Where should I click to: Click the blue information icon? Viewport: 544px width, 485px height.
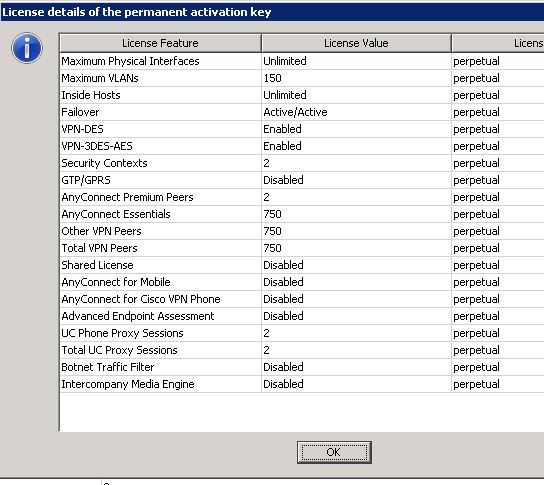(x=27, y=48)
